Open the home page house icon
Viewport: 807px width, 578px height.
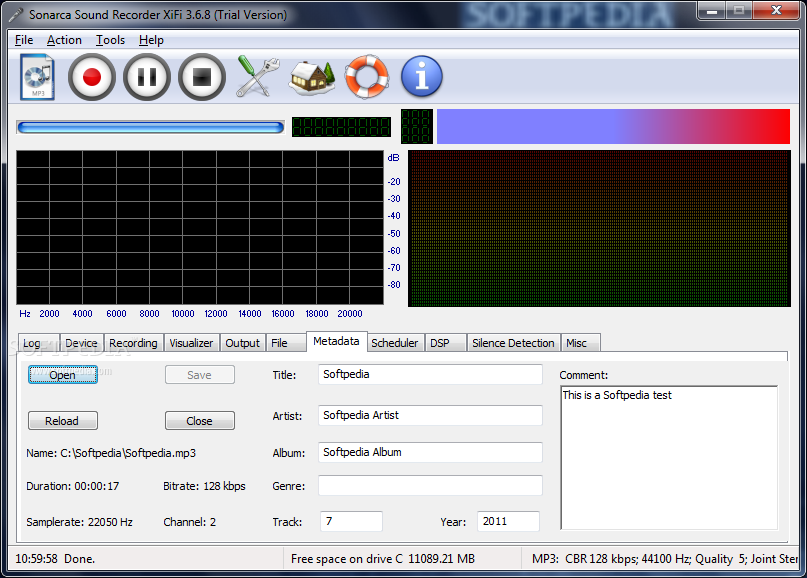(x=312, y=78)
